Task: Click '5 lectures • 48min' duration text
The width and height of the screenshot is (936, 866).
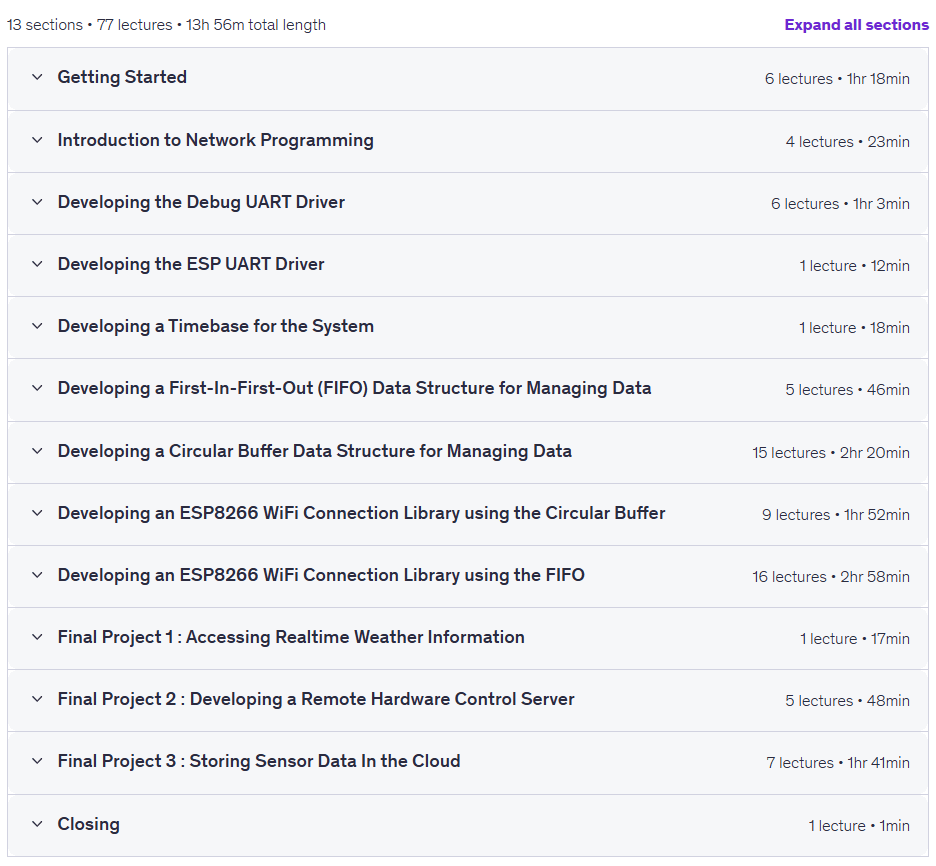Action: pos(848,701)
